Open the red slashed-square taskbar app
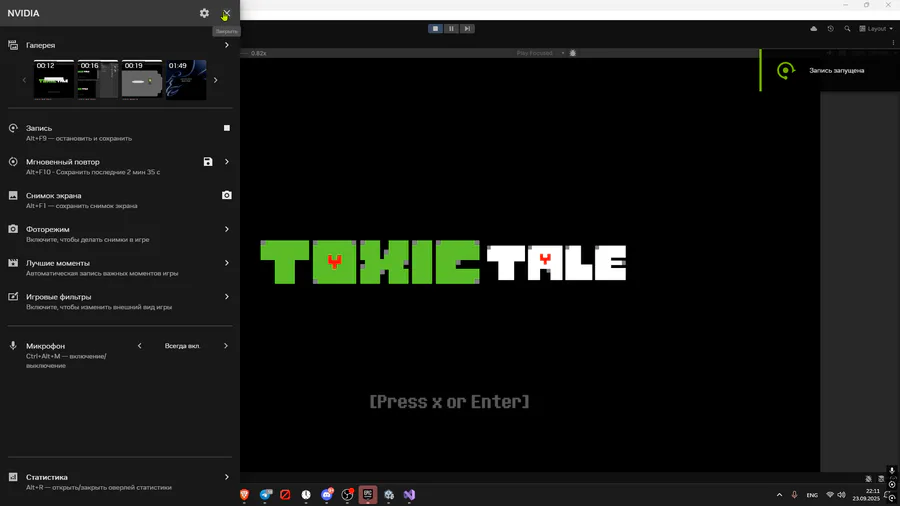The image size is (900, 506). pos(285,495)
